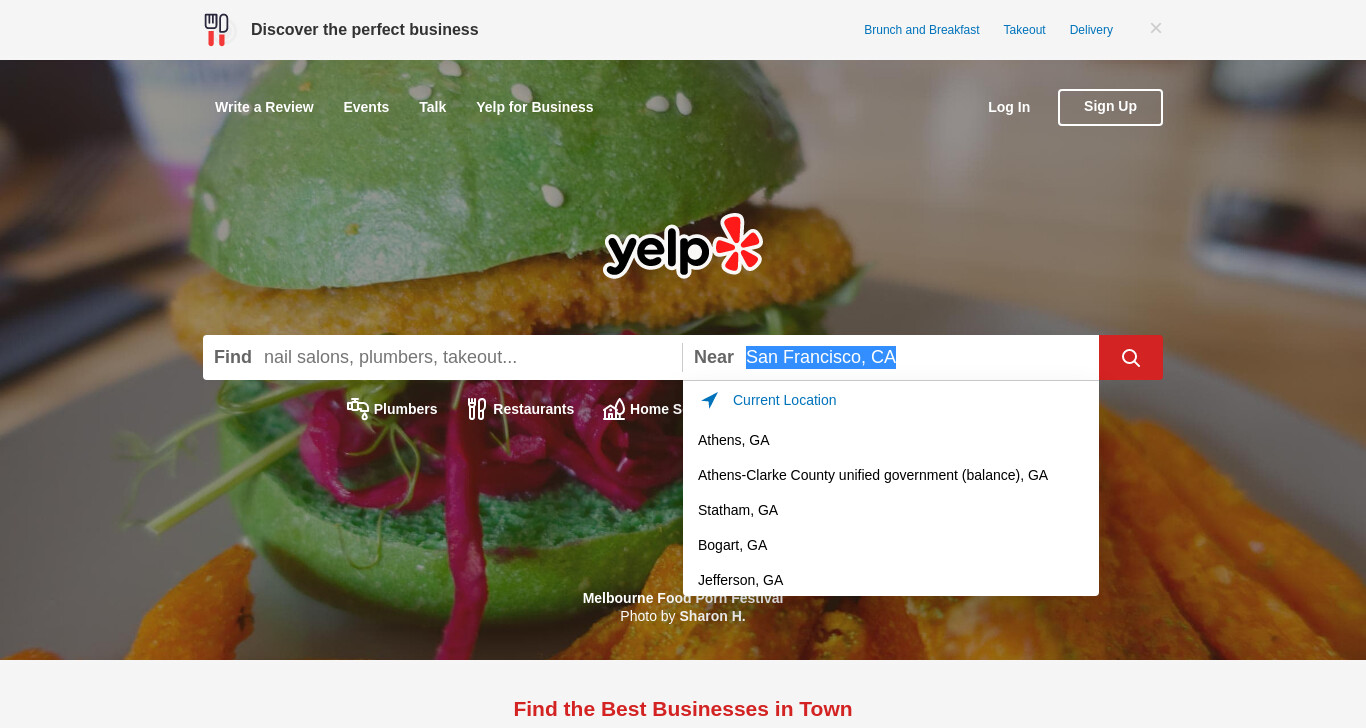The width and height of the screenshot is (1366, 728).
Task: Open the Brunch and Breakfast link
Action: tap(922, 30)
